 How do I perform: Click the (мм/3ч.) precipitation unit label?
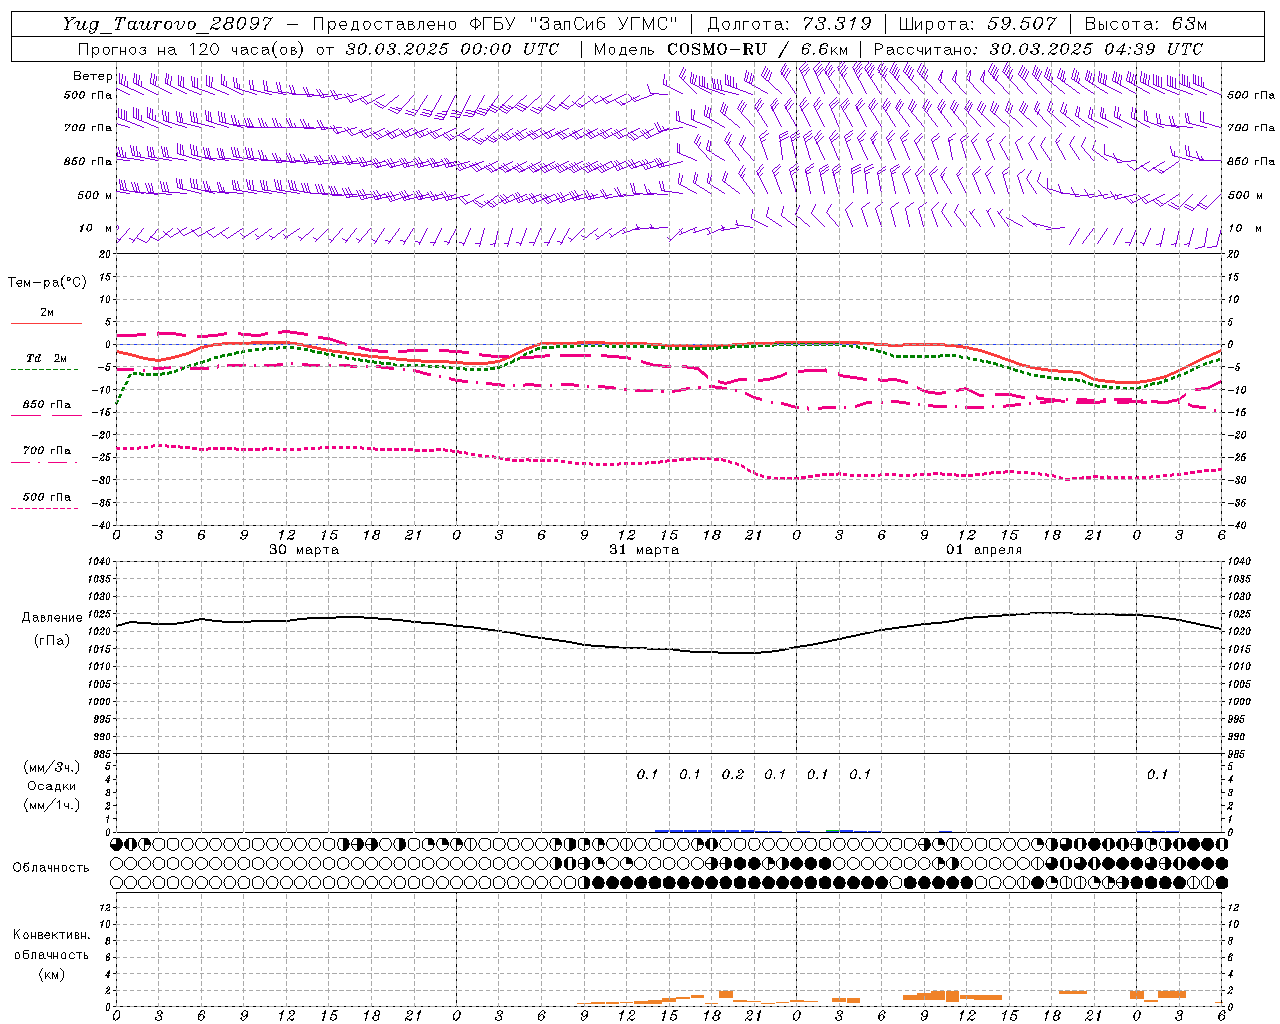[52, 767]
